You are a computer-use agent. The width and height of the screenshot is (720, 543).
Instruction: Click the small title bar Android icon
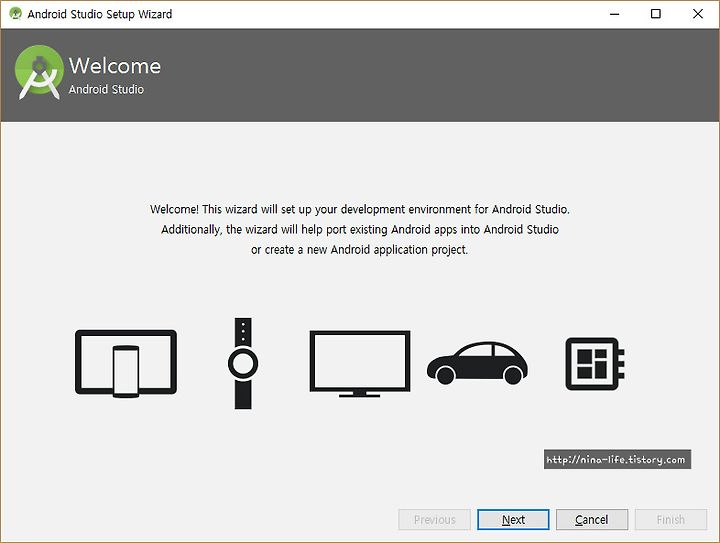coord(16,13)
